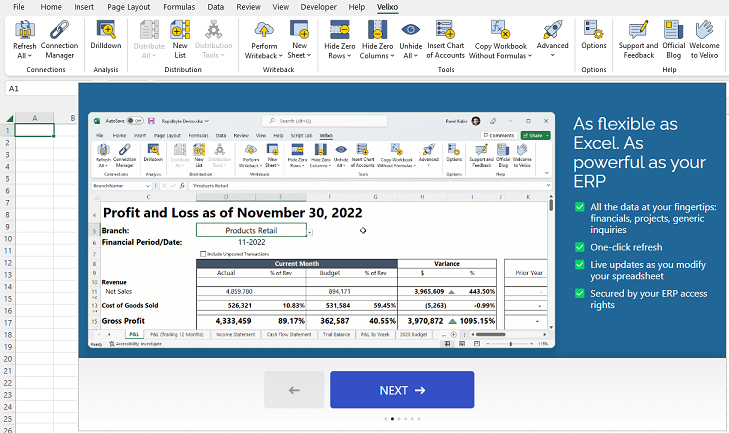Switch to the Home tab

51,7
